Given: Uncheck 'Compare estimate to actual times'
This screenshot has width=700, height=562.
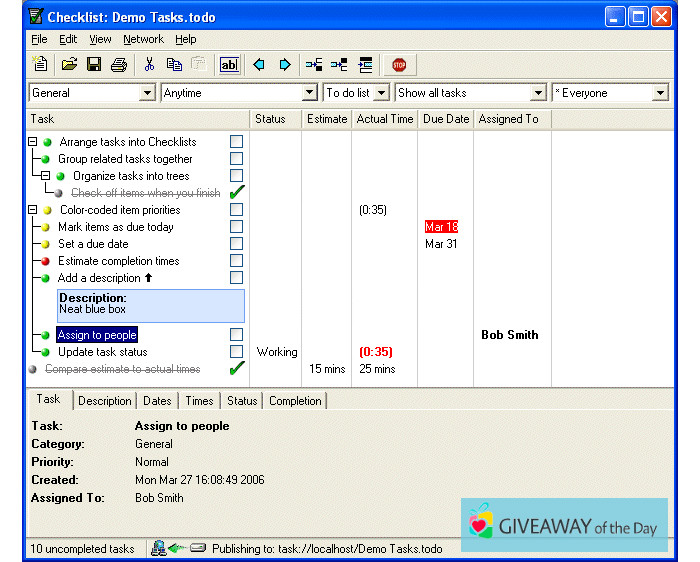Looking at the screenshot, I should pos(237,368).
